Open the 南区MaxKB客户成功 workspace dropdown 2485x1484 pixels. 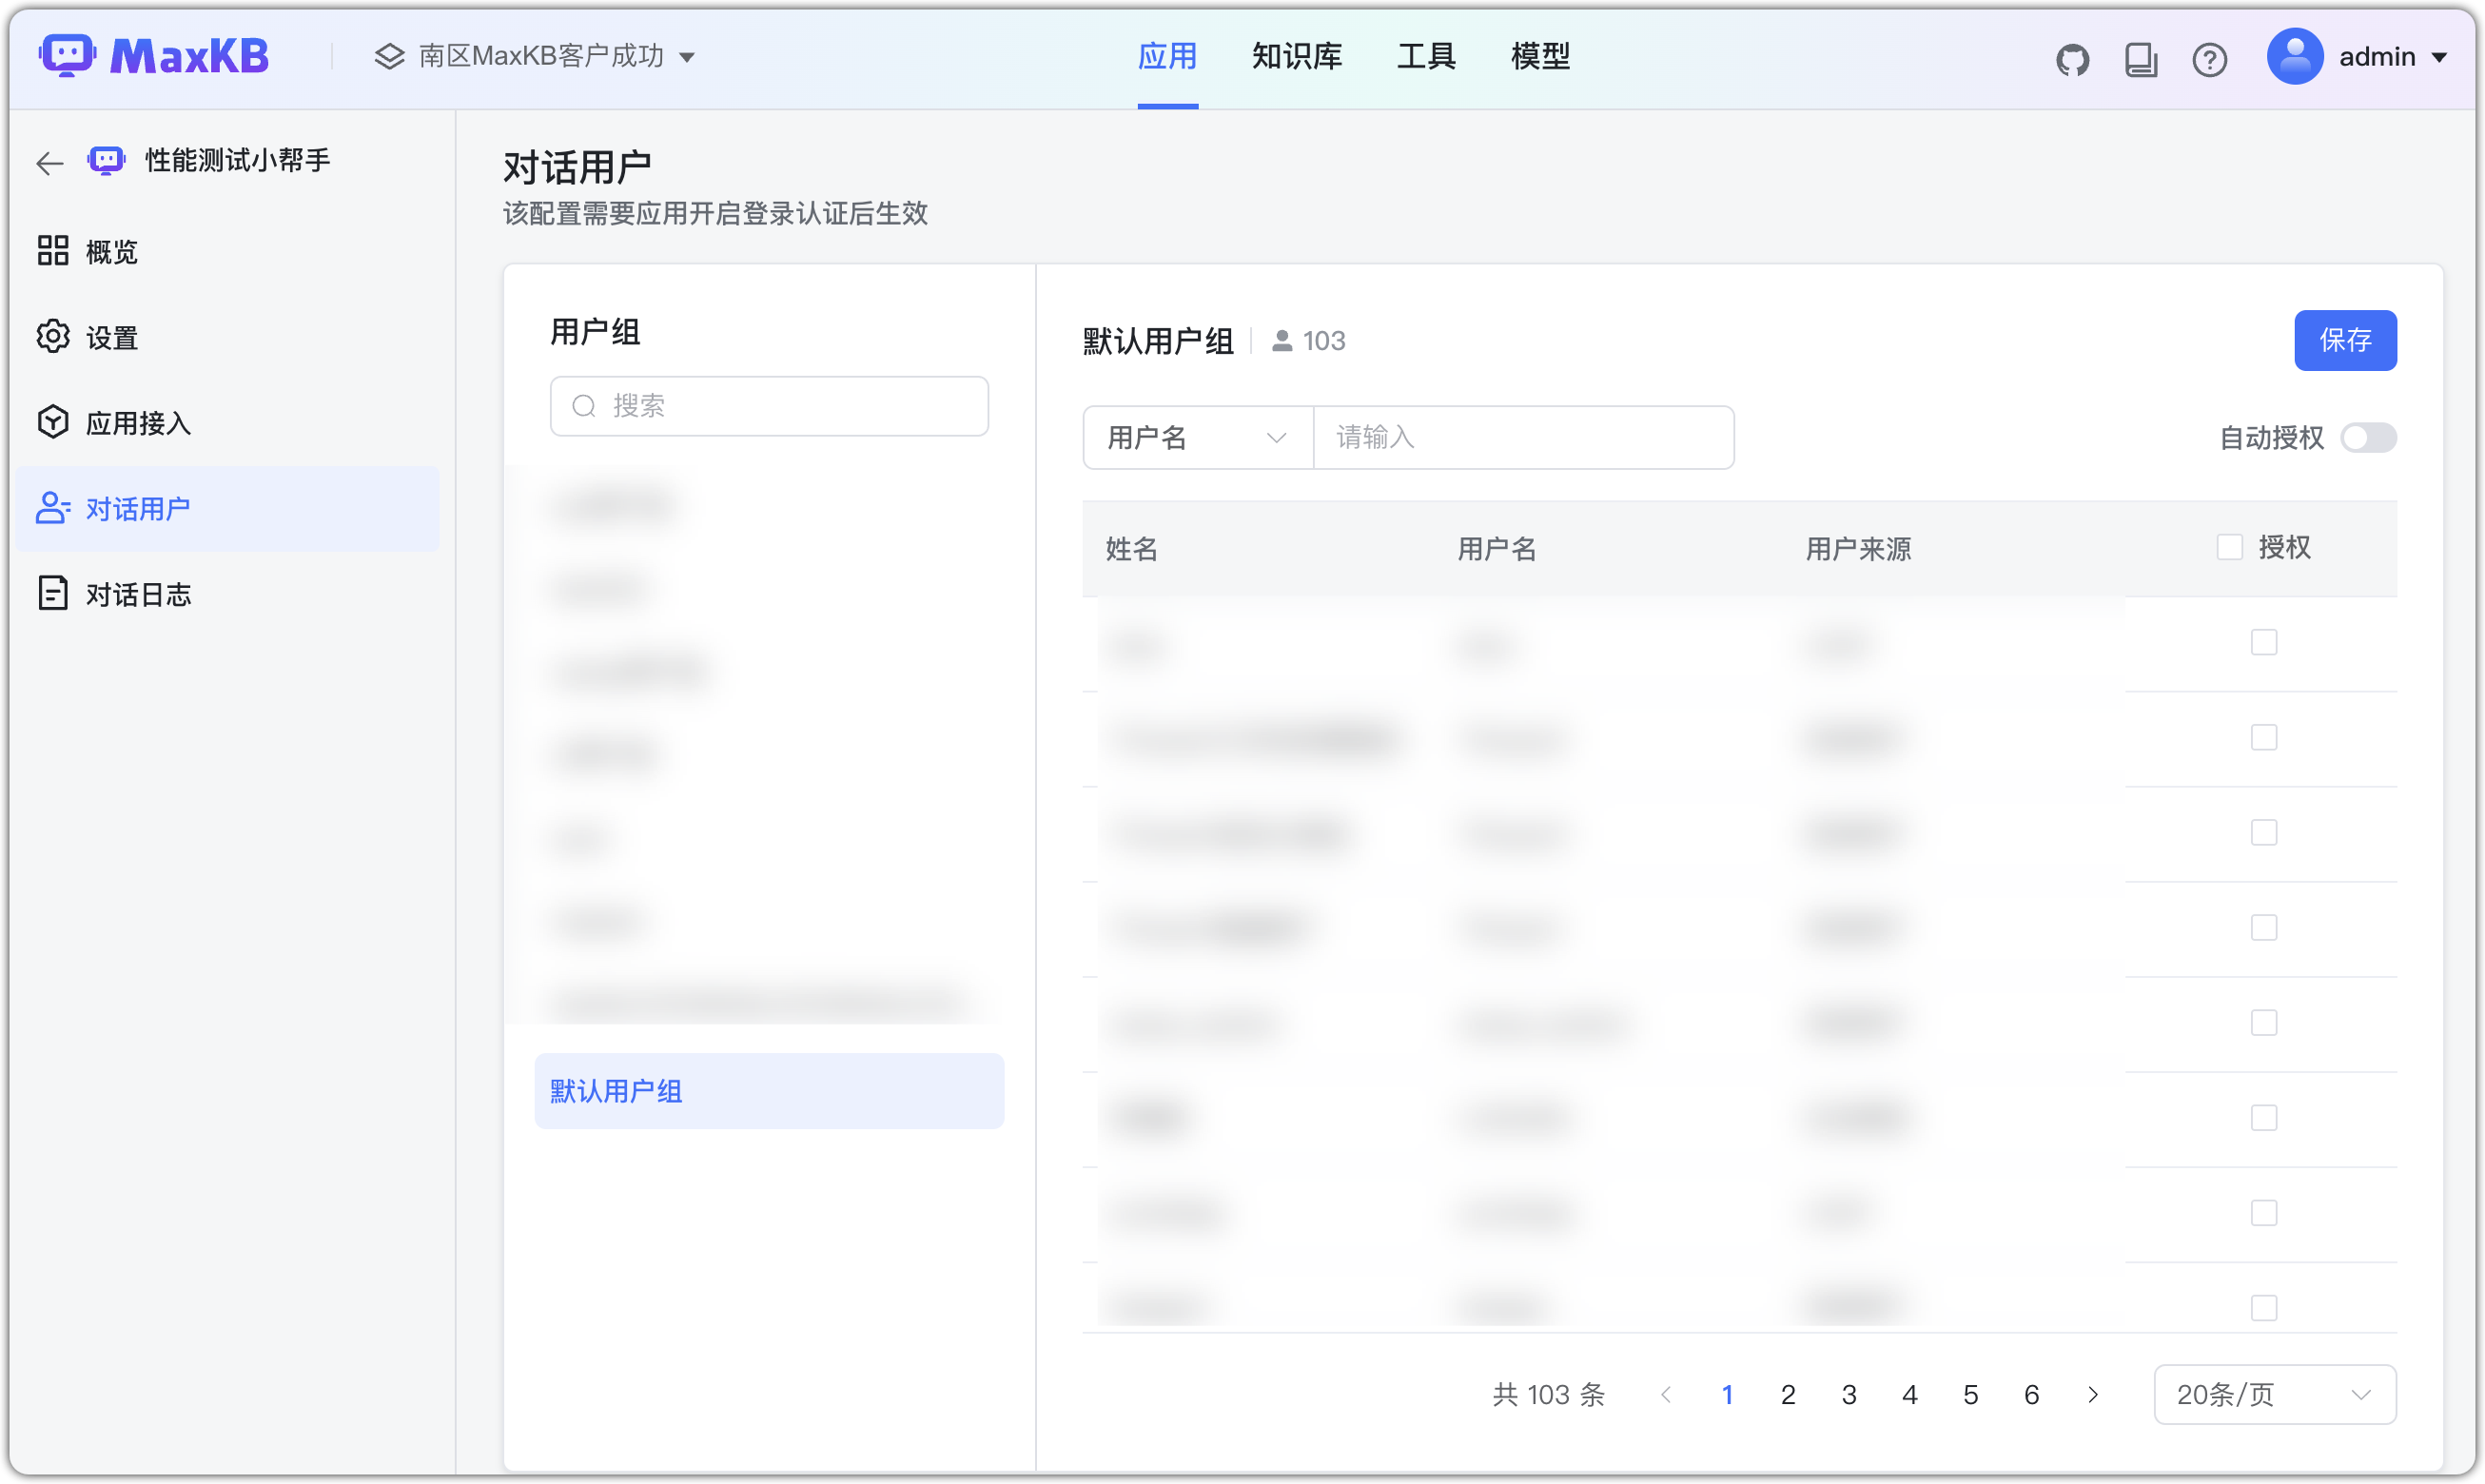click(x=535, y=56)
